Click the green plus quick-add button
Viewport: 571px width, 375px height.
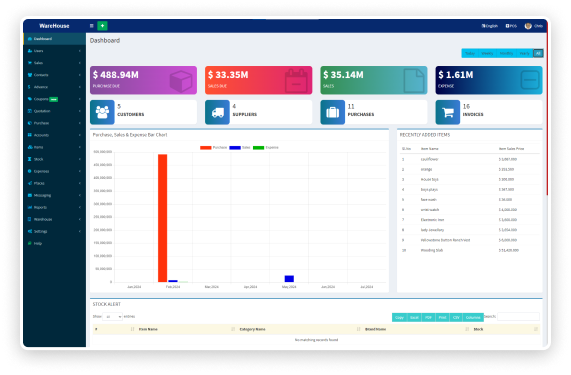[102, 26]
